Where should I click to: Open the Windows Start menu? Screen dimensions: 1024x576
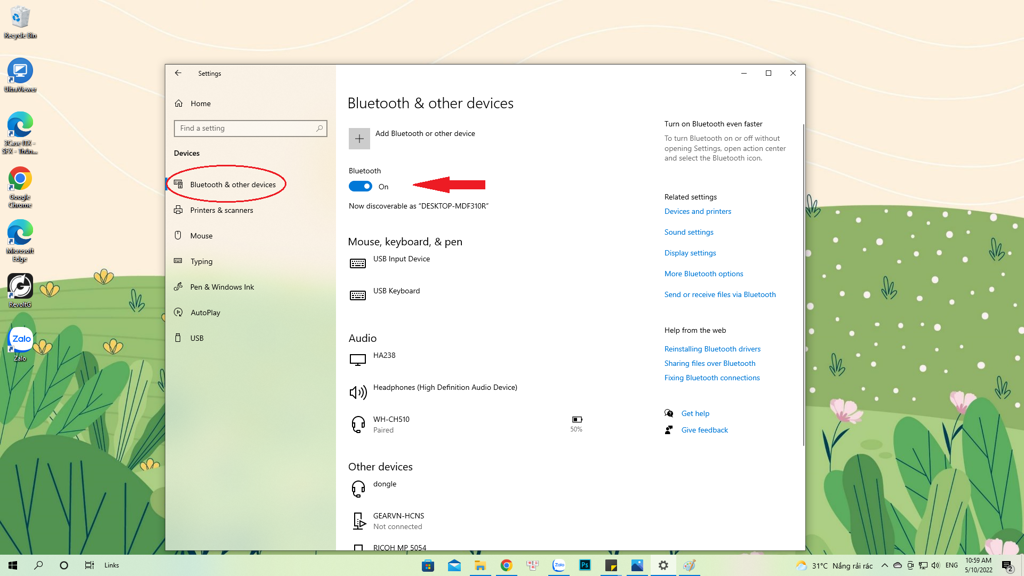pos(12,566)
